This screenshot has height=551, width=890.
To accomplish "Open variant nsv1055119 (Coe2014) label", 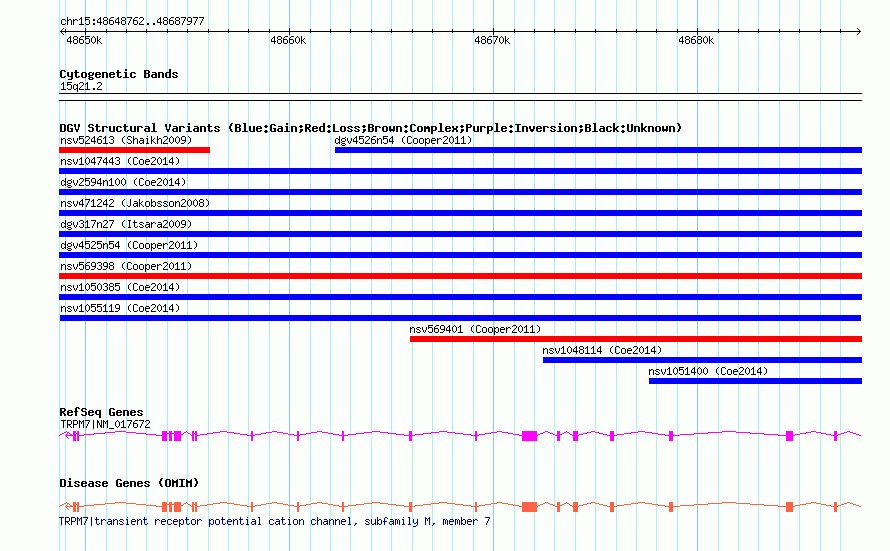I will click(x=120, y=308).
